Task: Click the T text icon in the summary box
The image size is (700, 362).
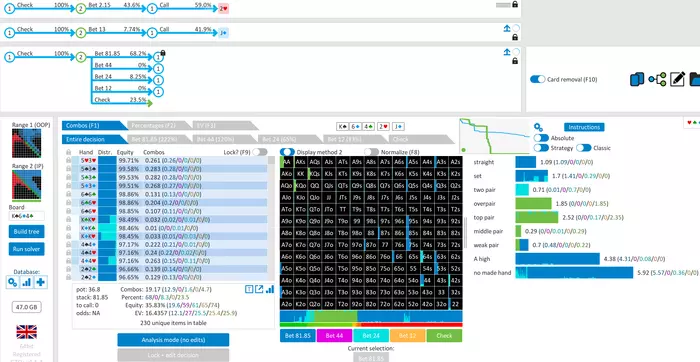Action: [x=249, y=289]
